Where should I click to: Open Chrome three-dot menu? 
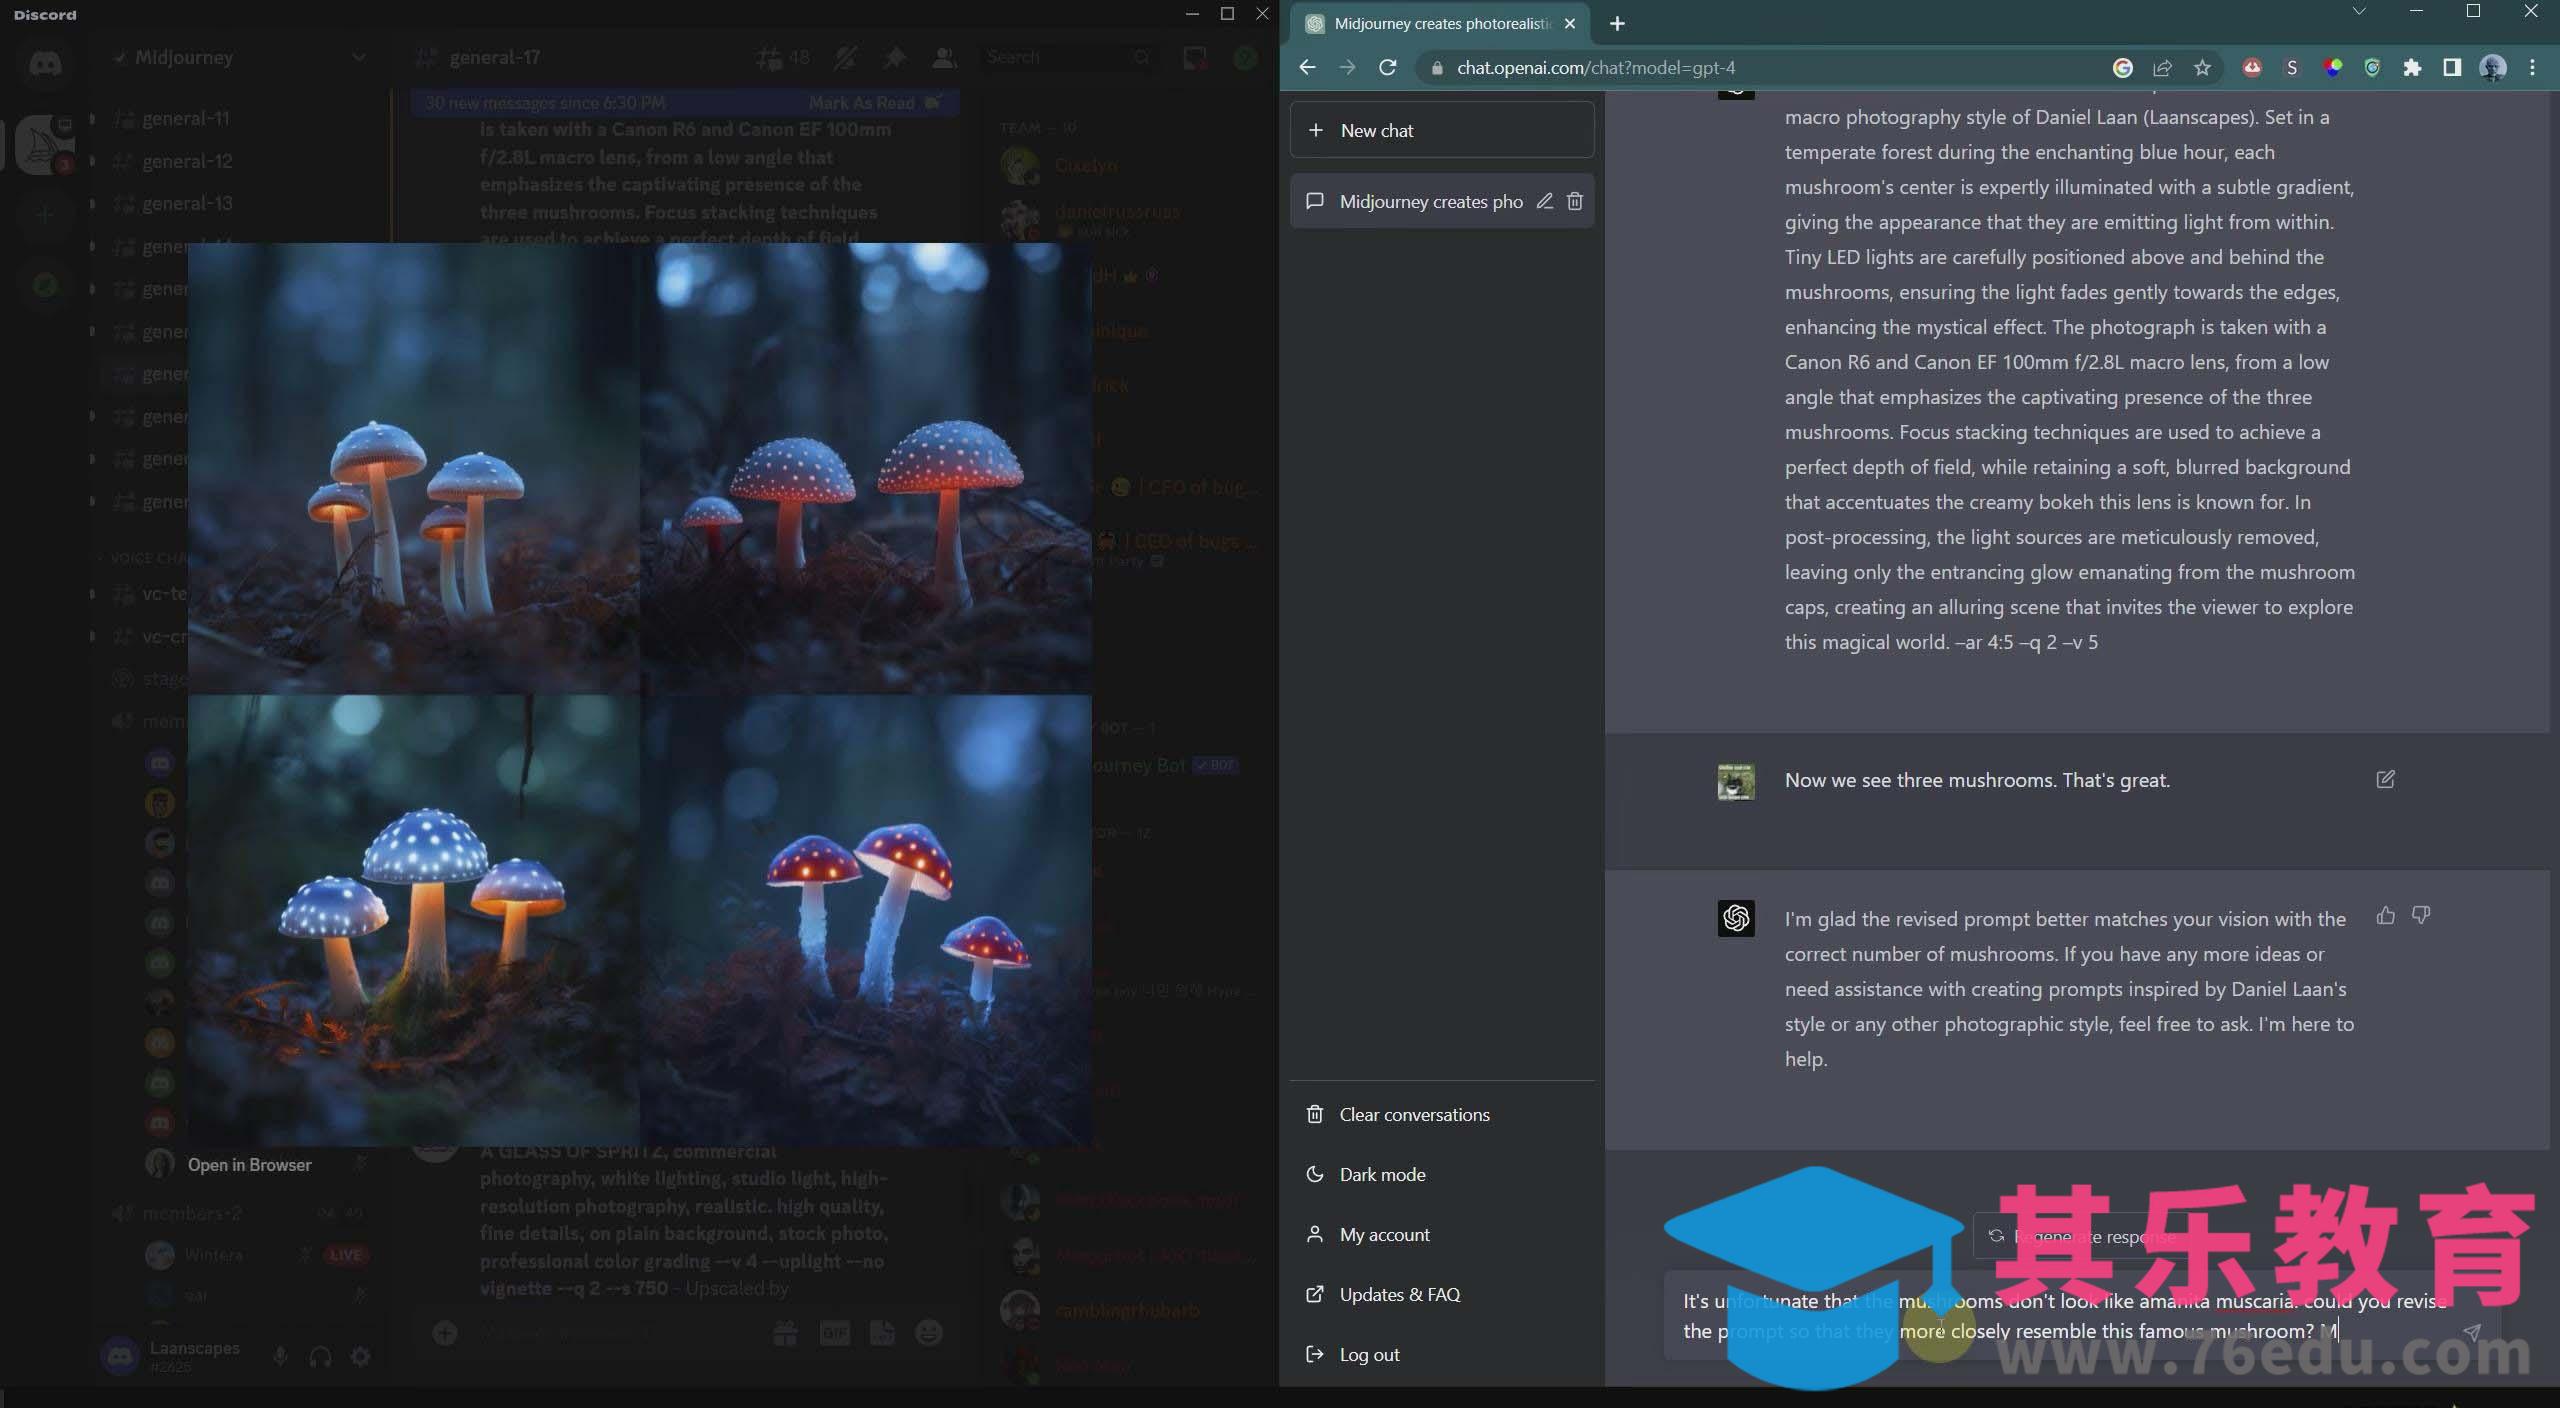pyautogui.click(x=2532, y=67)
